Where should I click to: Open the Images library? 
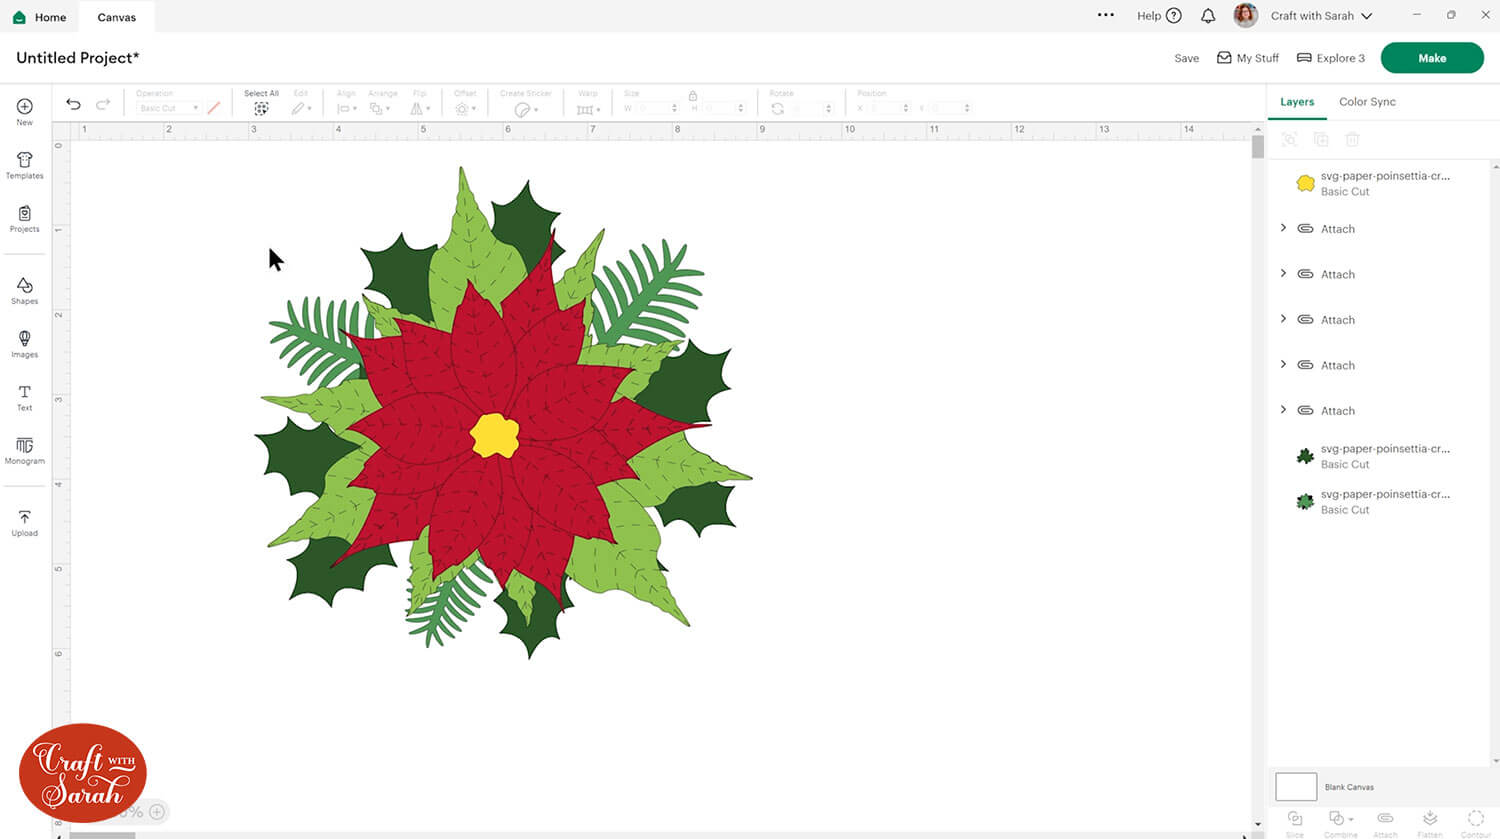click(24, 344)
